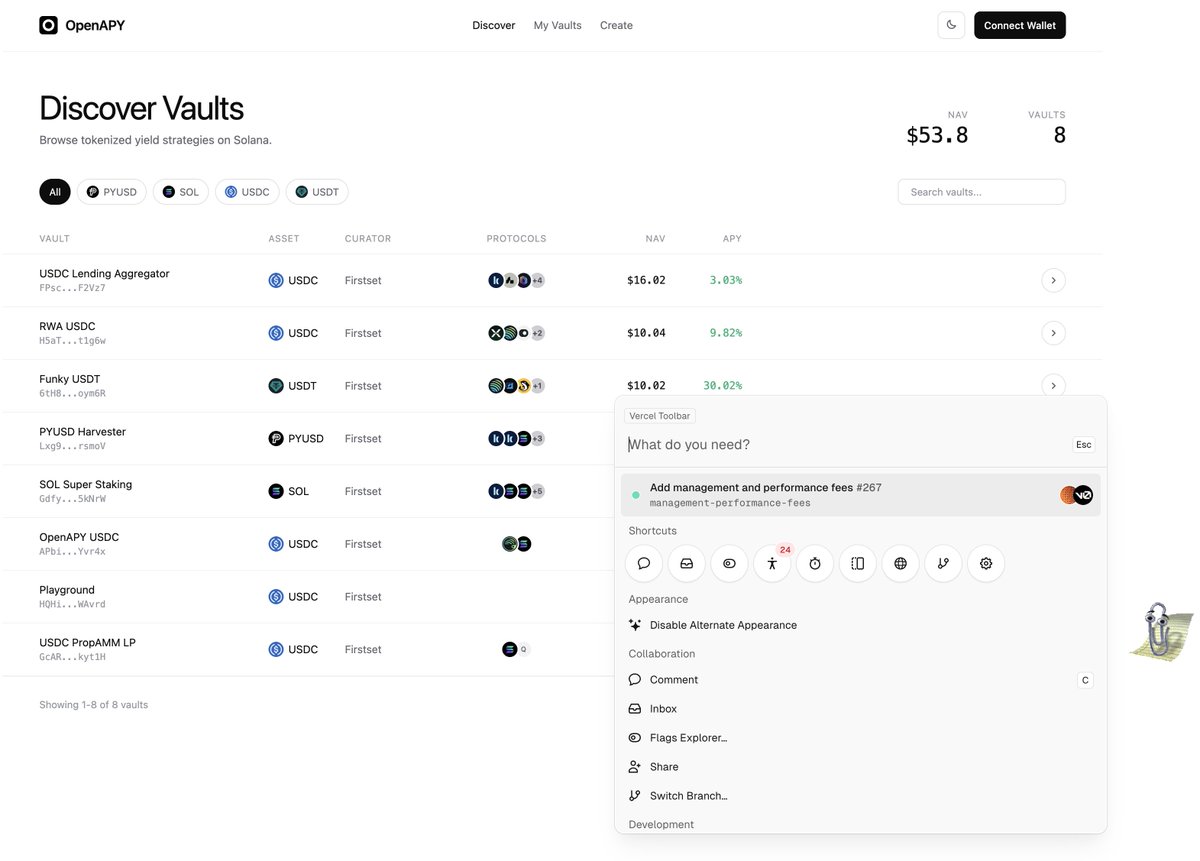
Task: Open accessibility audit icon with 24 badge
Action: [x=772, y=564]
